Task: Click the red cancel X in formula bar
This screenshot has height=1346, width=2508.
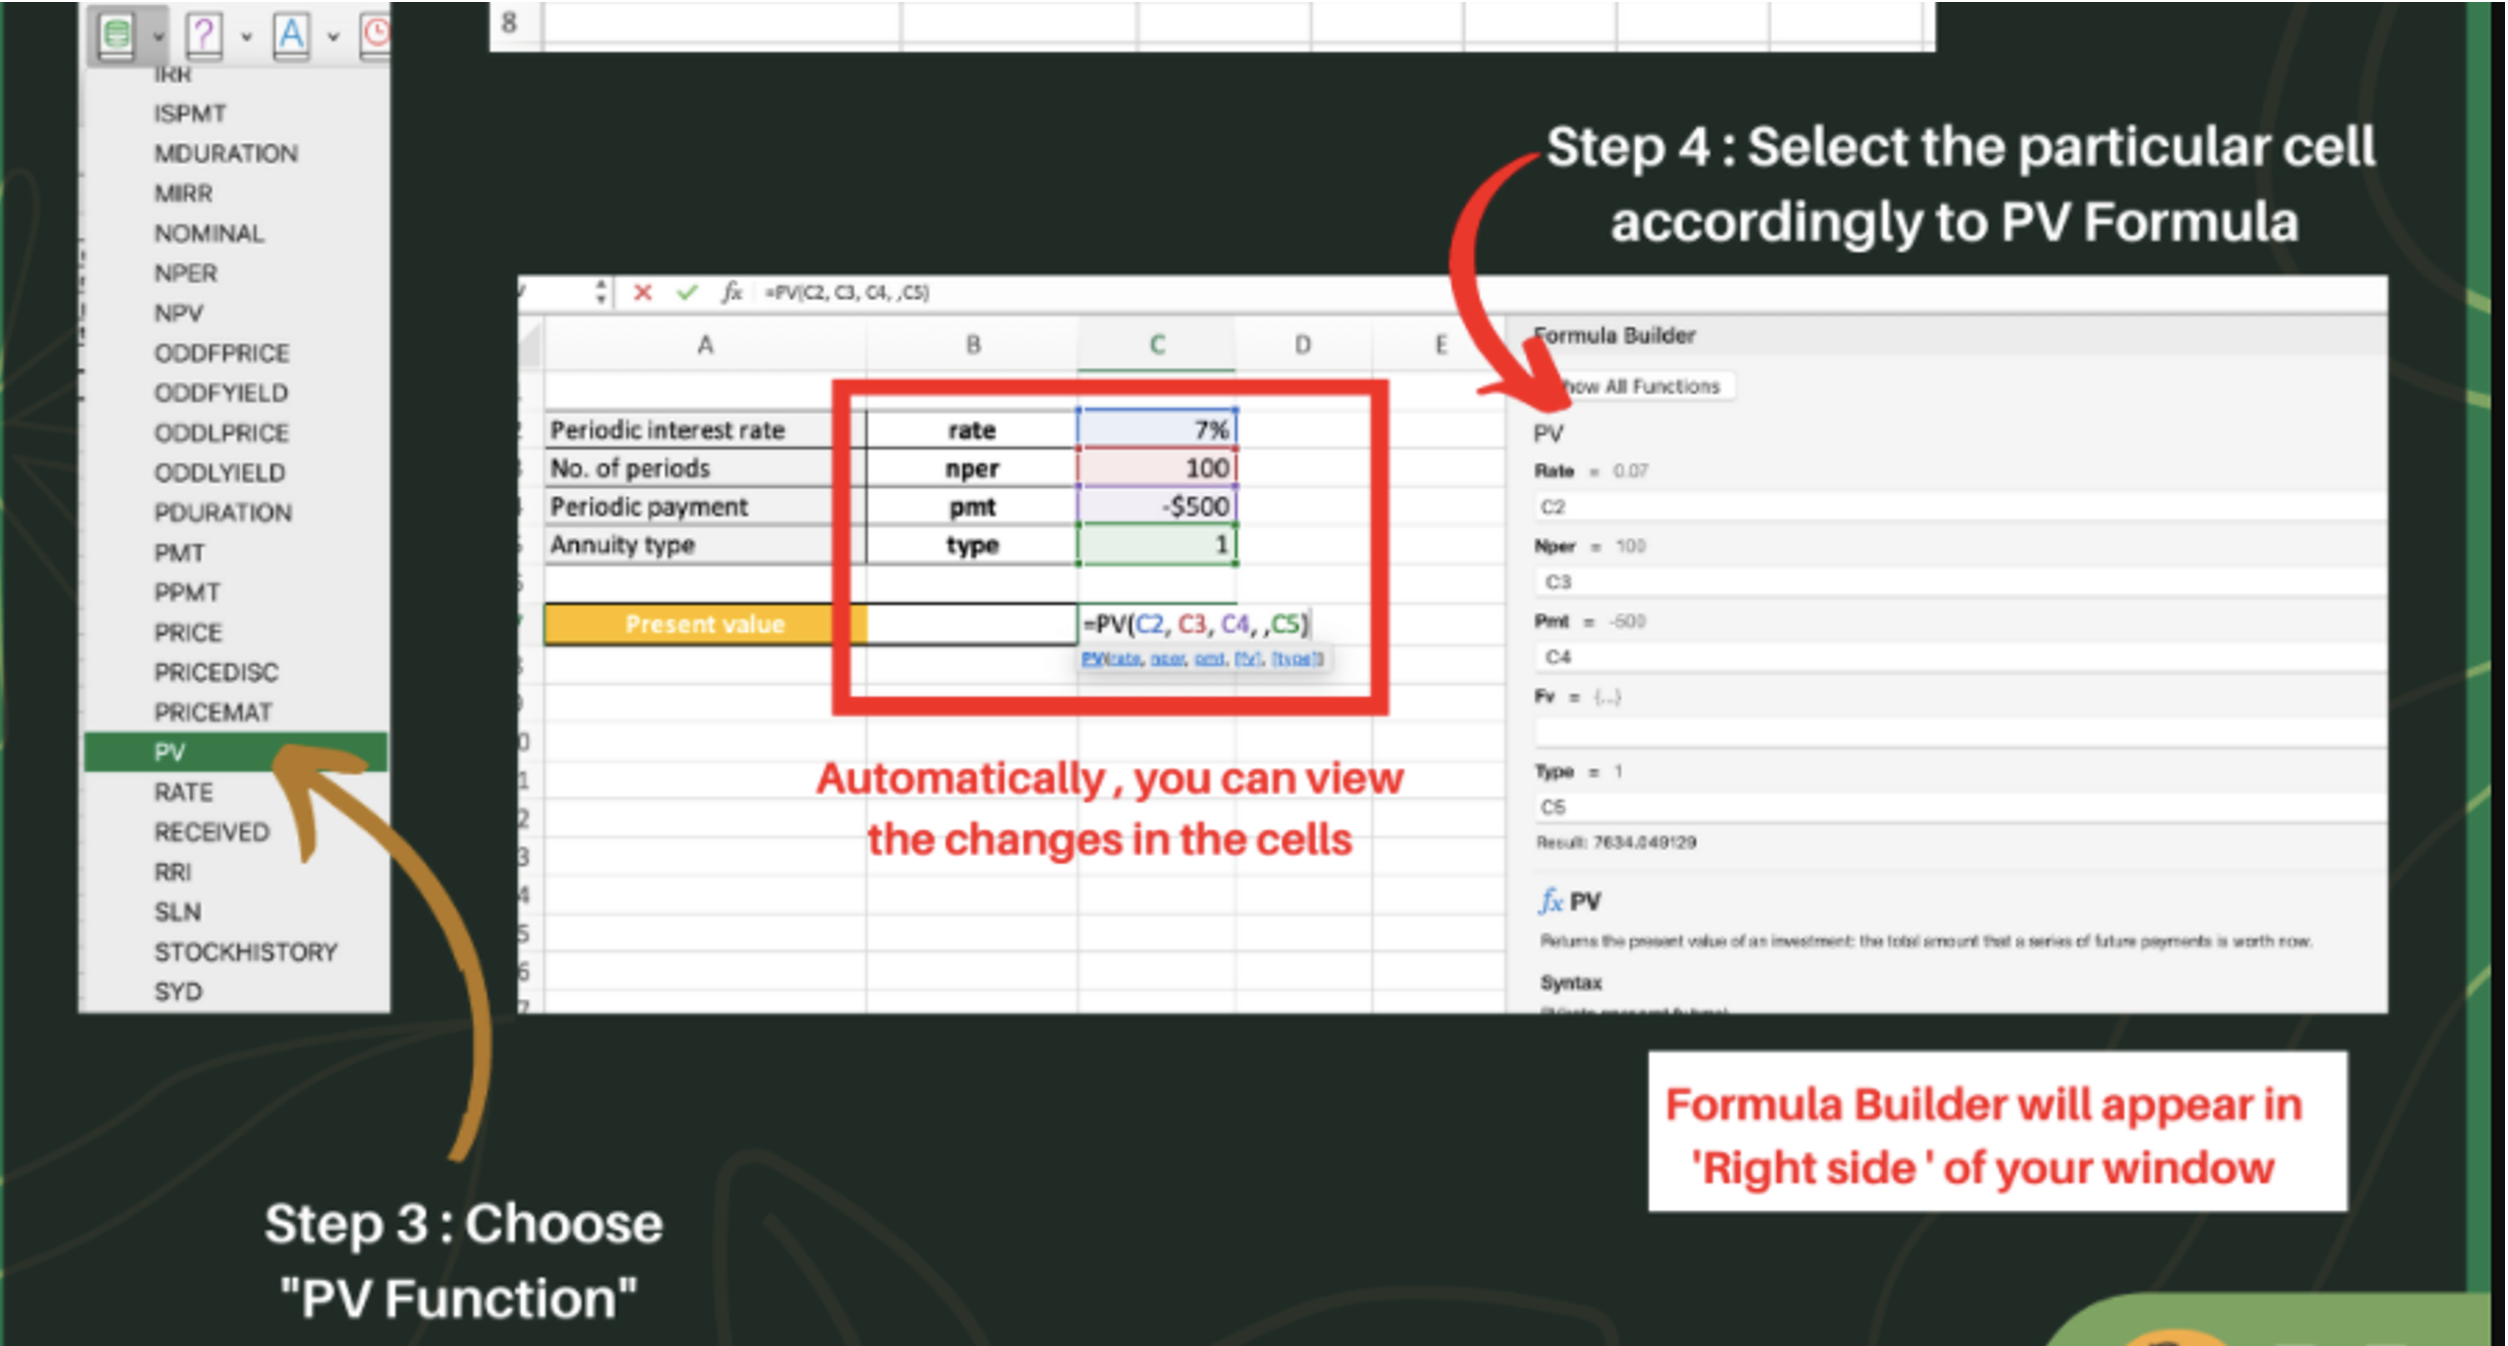Action: (642, 293)
